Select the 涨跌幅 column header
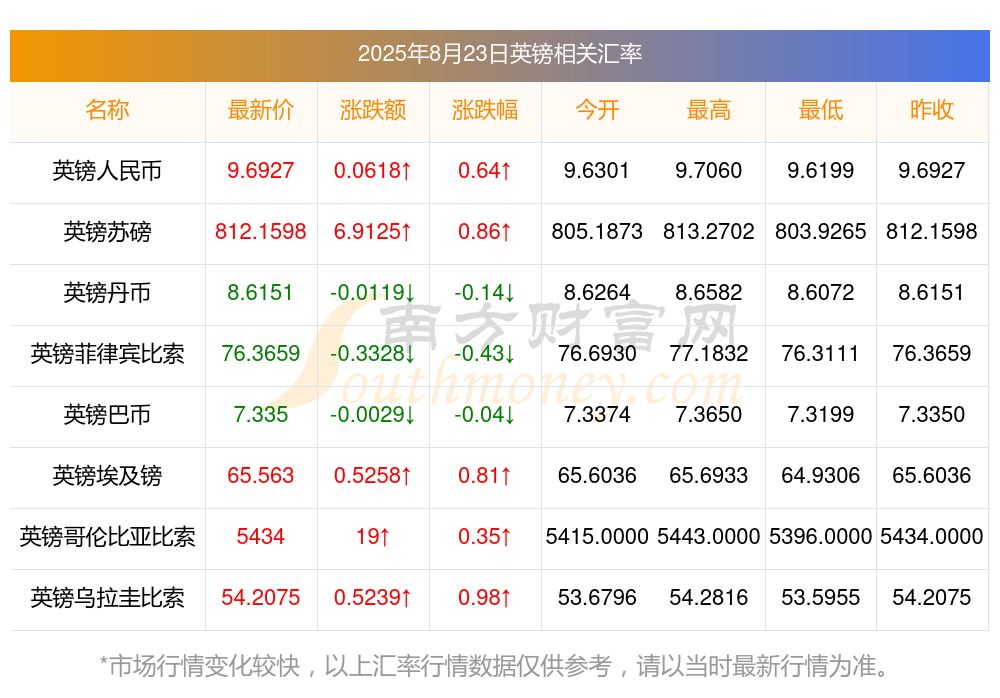 coord(485,110)
